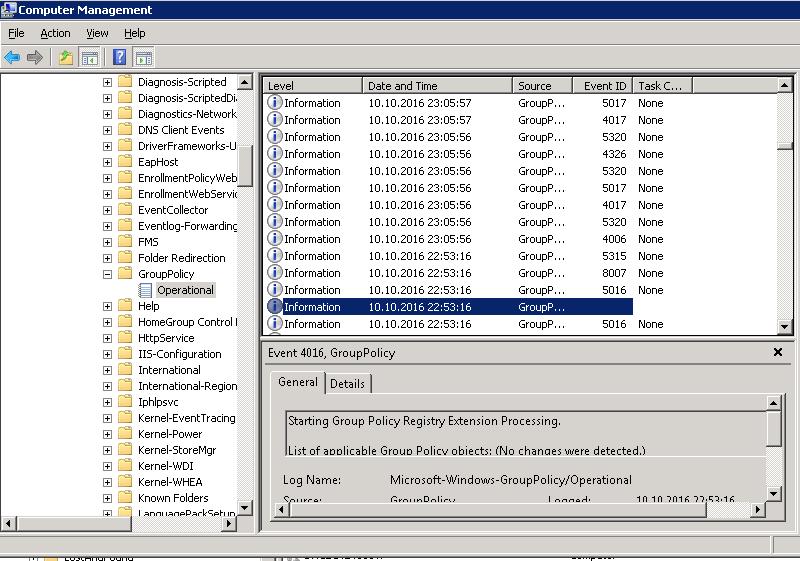
Task: Sort events by Date and Time column
Action: (x=403, y=86)
